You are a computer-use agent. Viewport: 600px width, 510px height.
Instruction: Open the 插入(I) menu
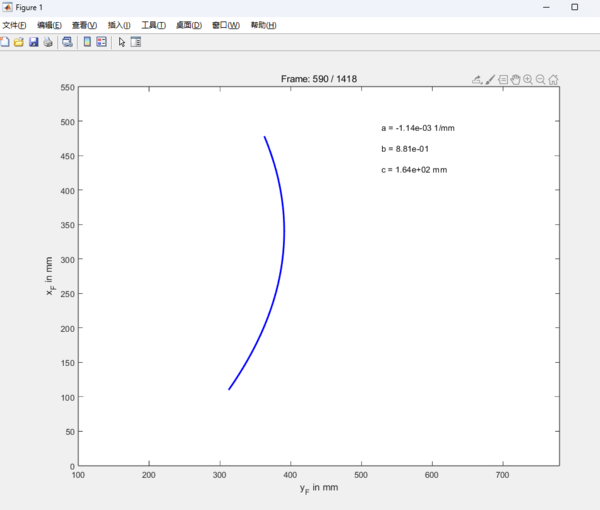[x=118, y=25]
